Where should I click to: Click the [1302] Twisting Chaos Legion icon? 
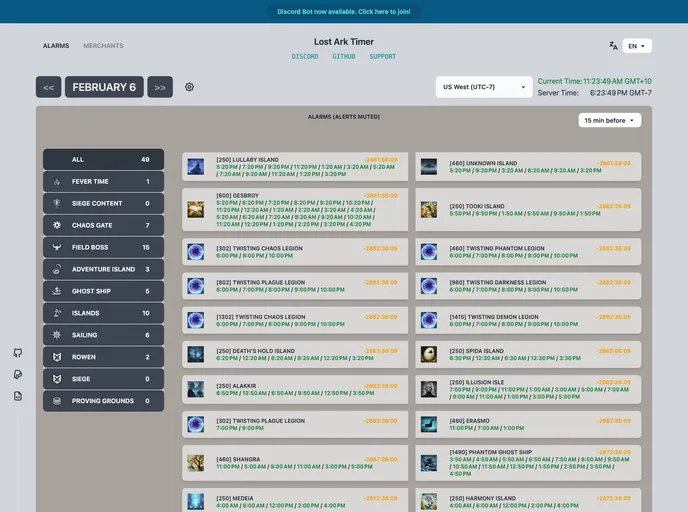[196, 320]
